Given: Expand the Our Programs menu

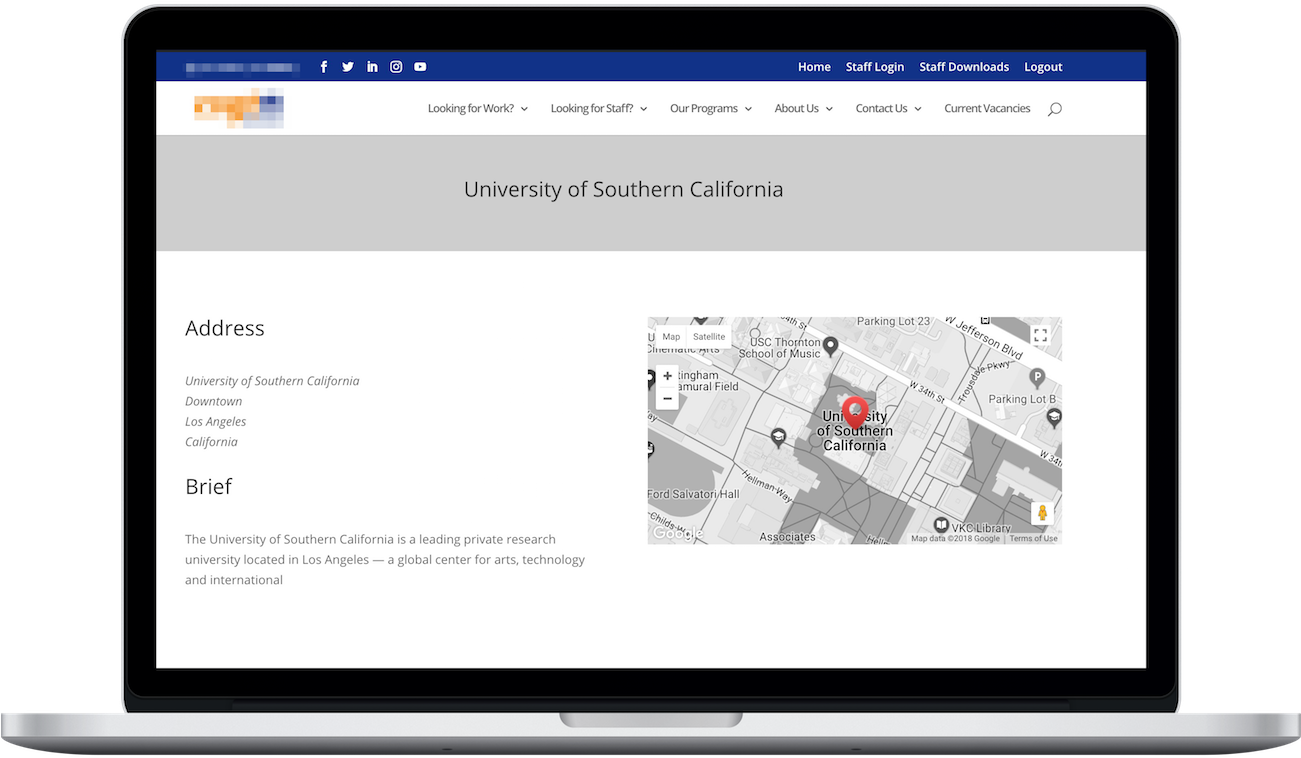Looking at the screenshot, I should 711,109.
